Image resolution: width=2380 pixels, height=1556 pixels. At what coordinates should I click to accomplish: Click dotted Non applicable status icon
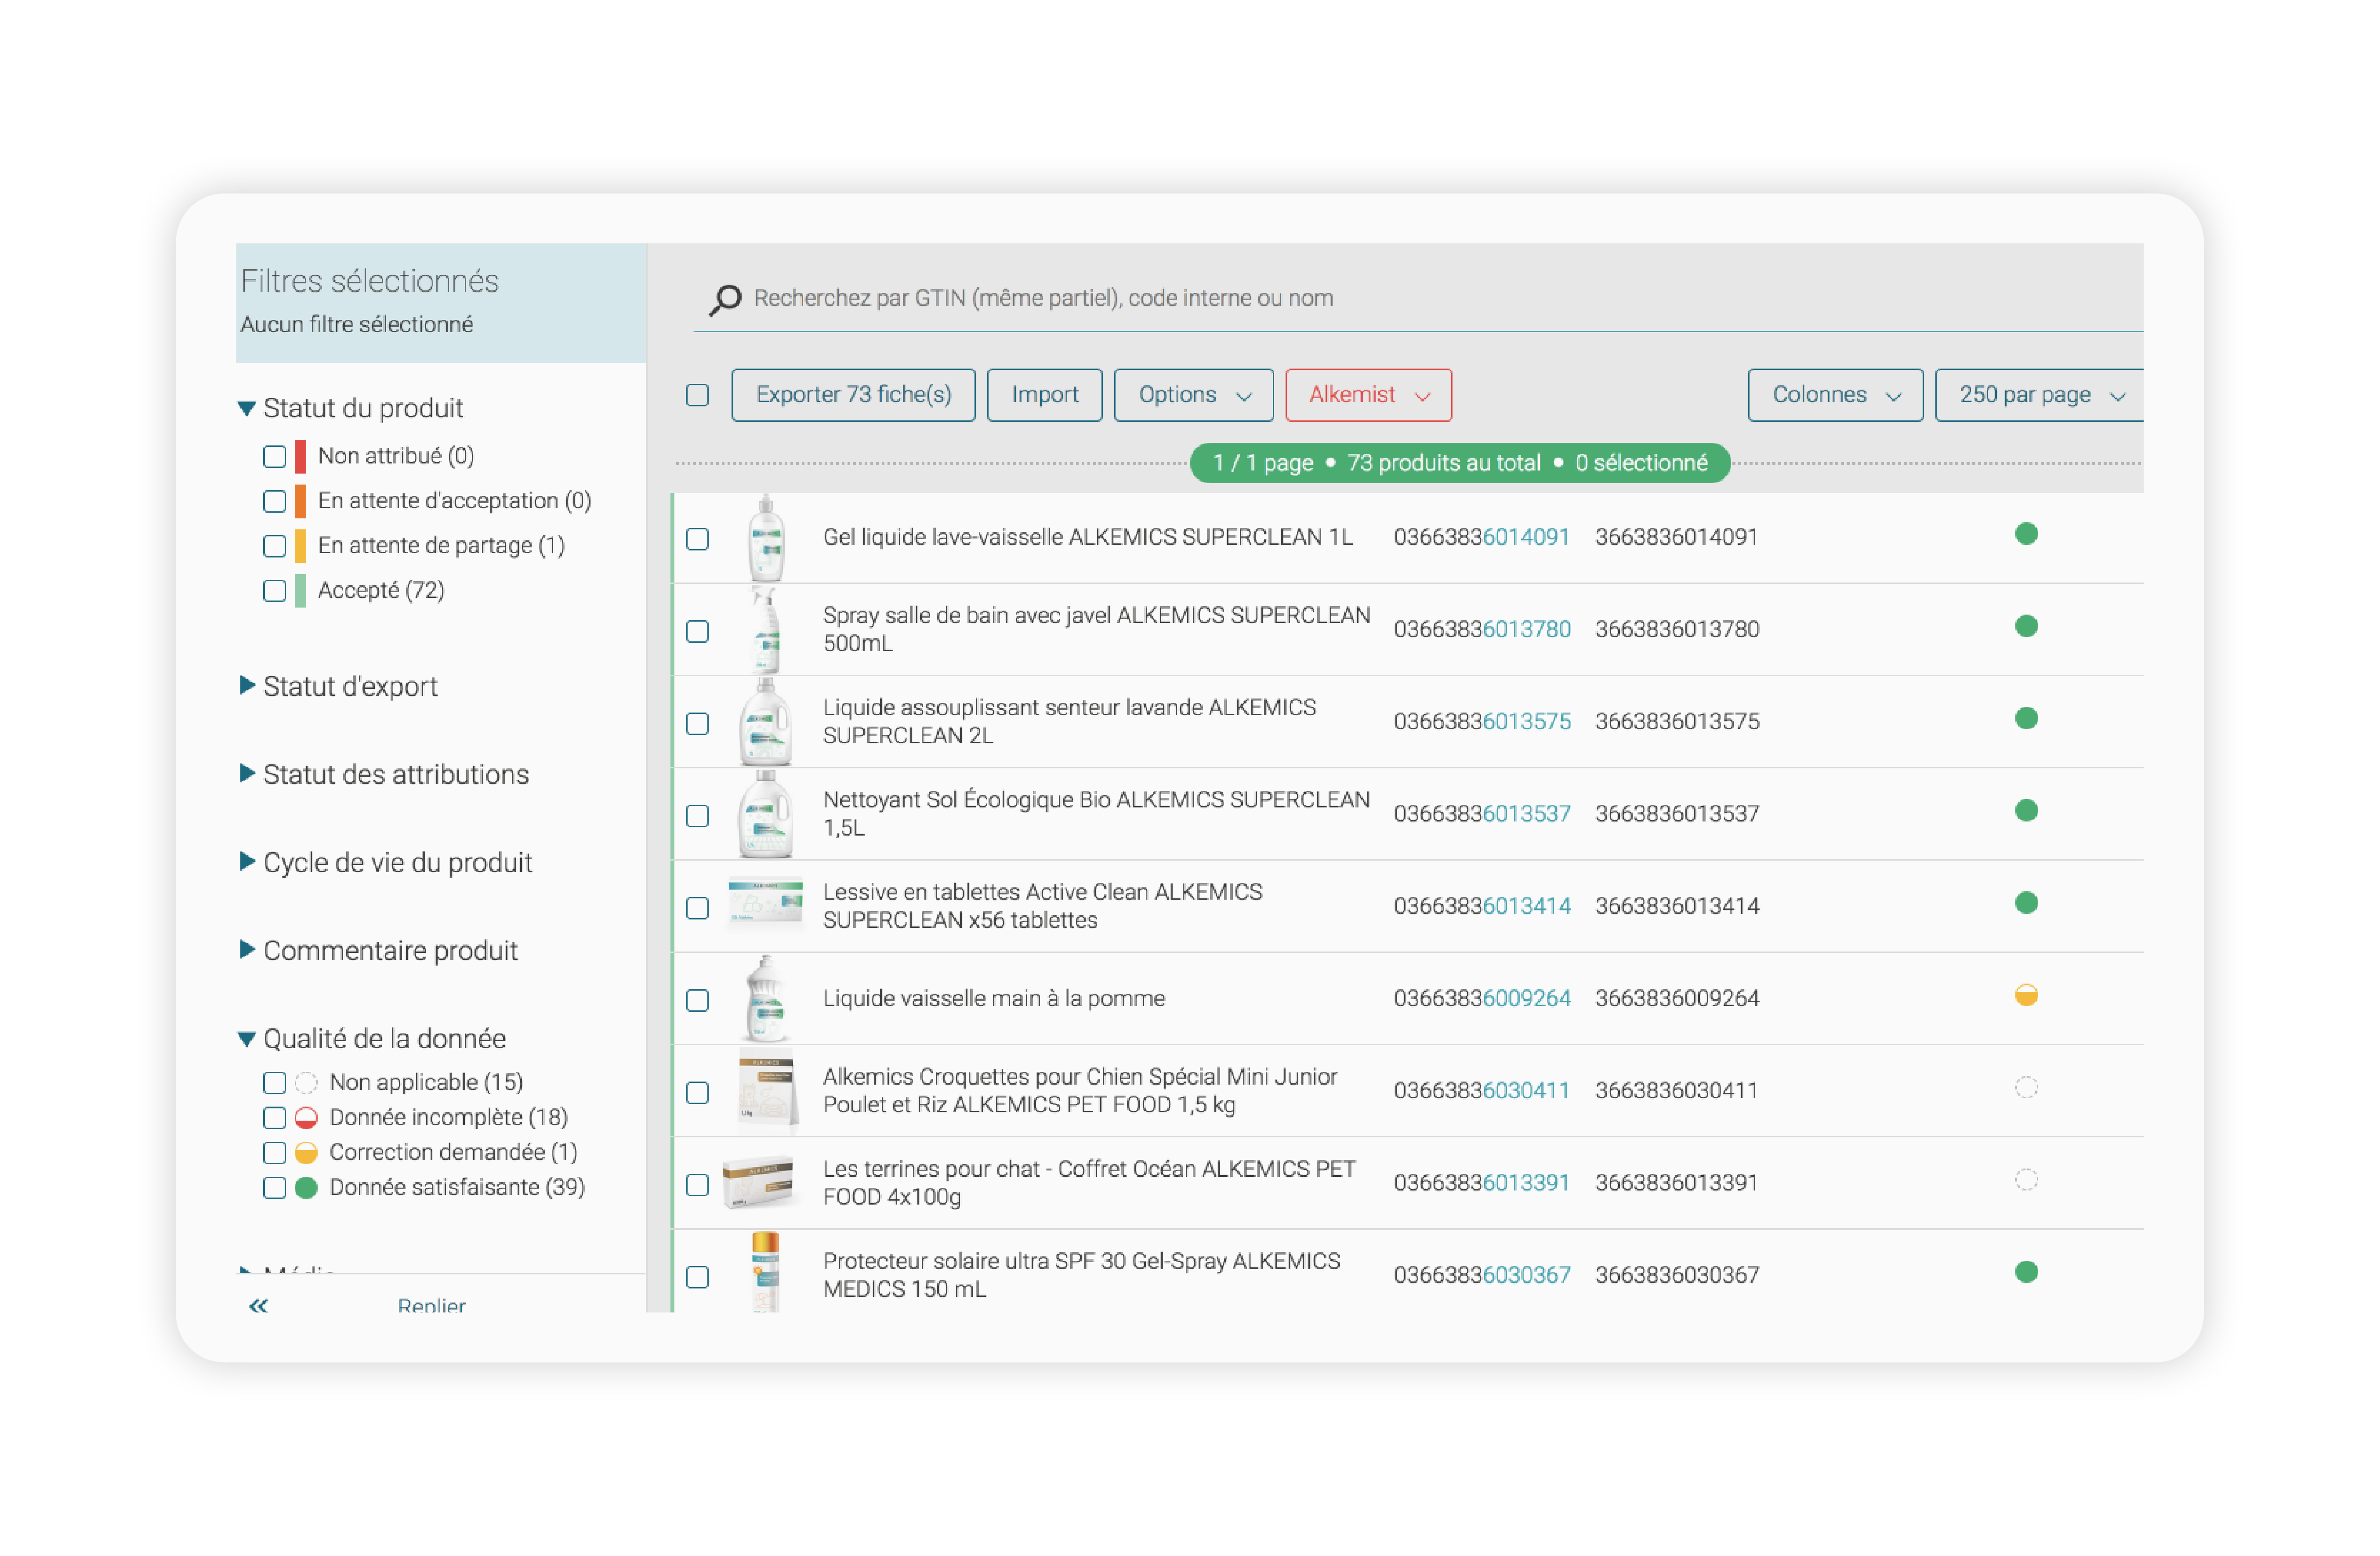306,1083
